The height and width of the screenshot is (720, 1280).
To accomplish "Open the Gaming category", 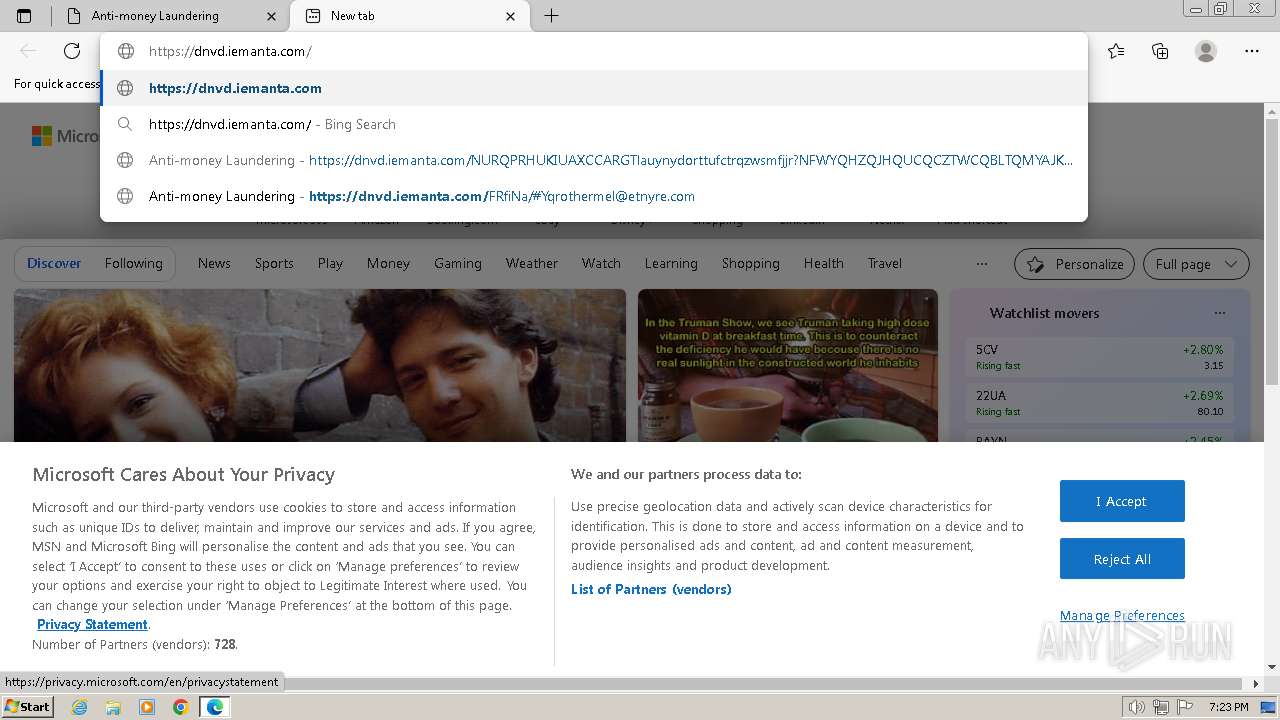I will coord(458,264).
